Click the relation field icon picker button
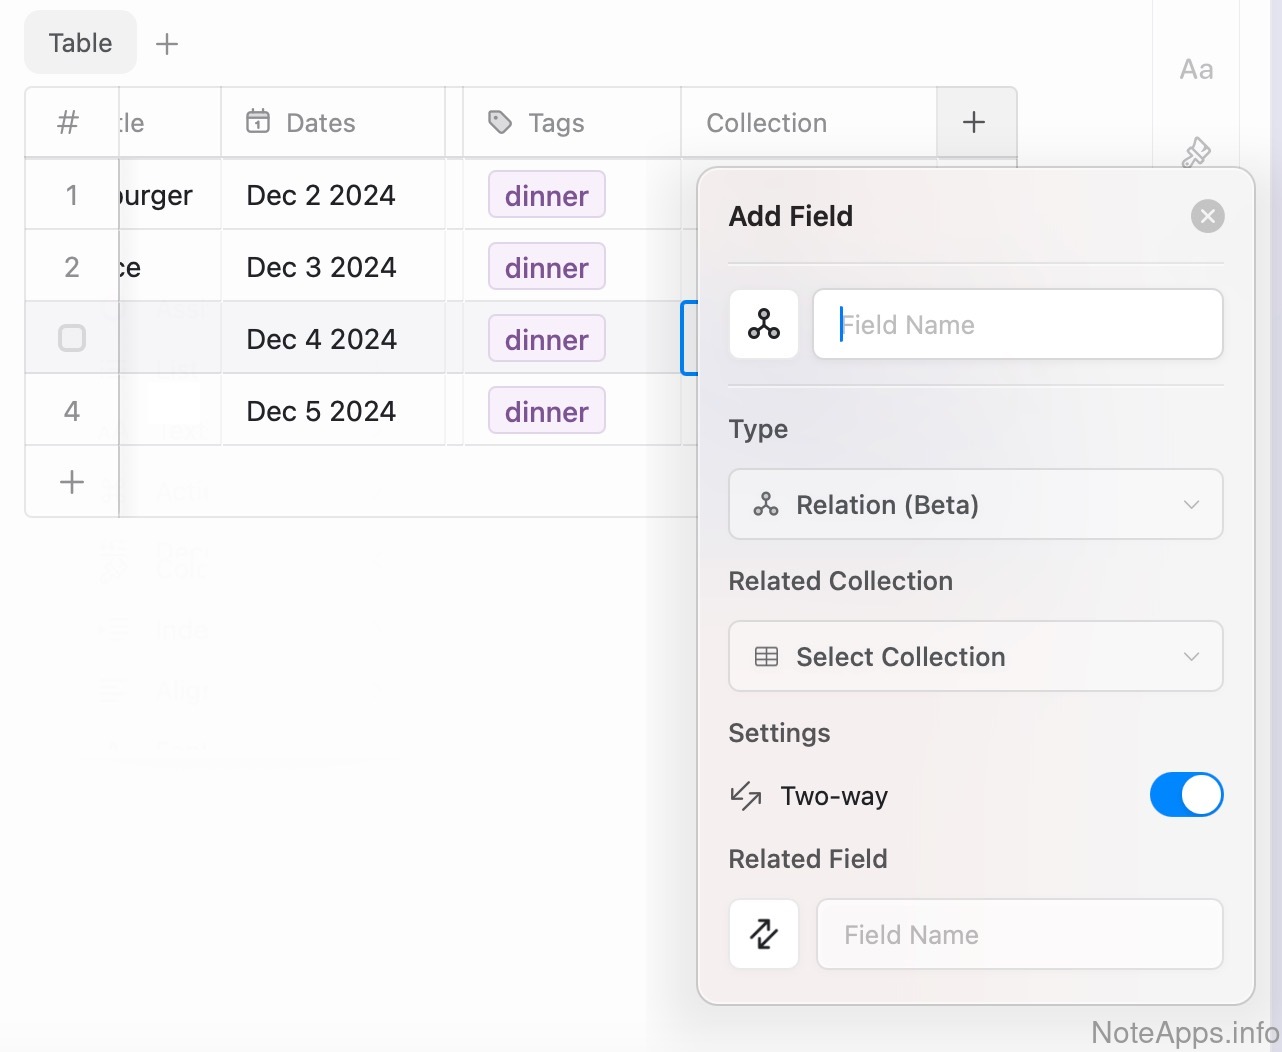 pos(764,324)
